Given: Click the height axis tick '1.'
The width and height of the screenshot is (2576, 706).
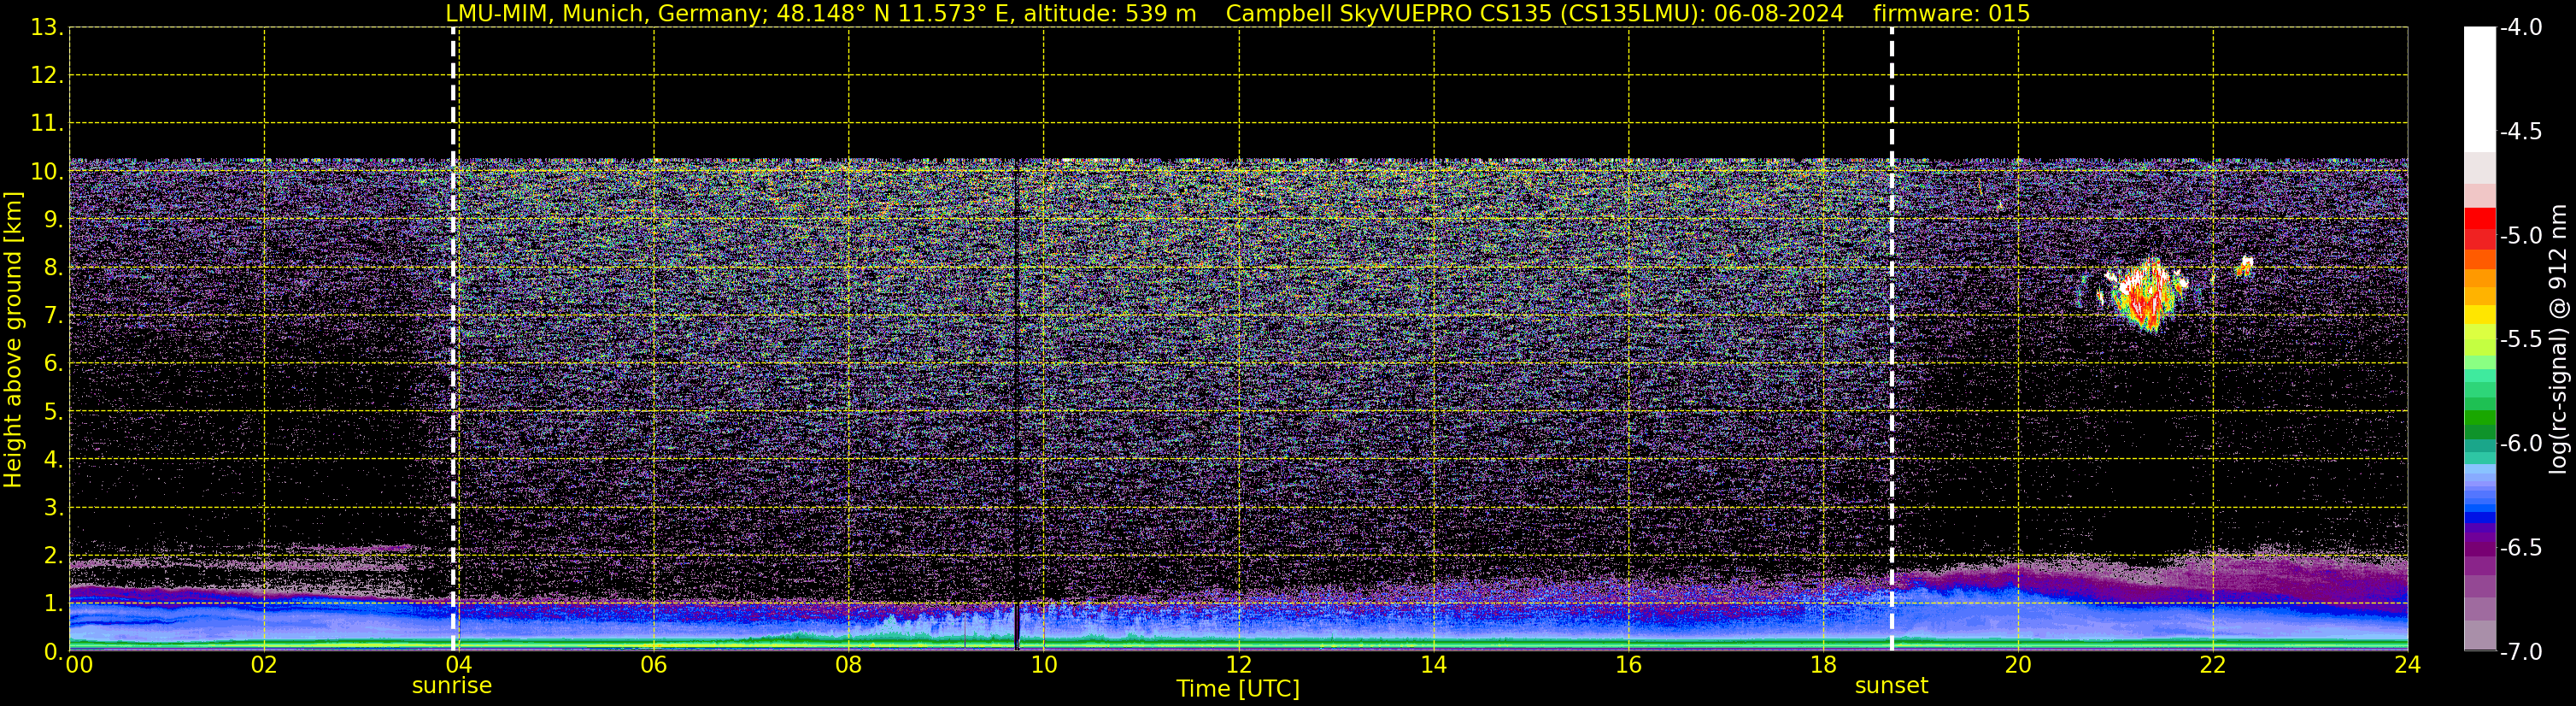Looking at the screenshot, I should click(x=53, y=604).
